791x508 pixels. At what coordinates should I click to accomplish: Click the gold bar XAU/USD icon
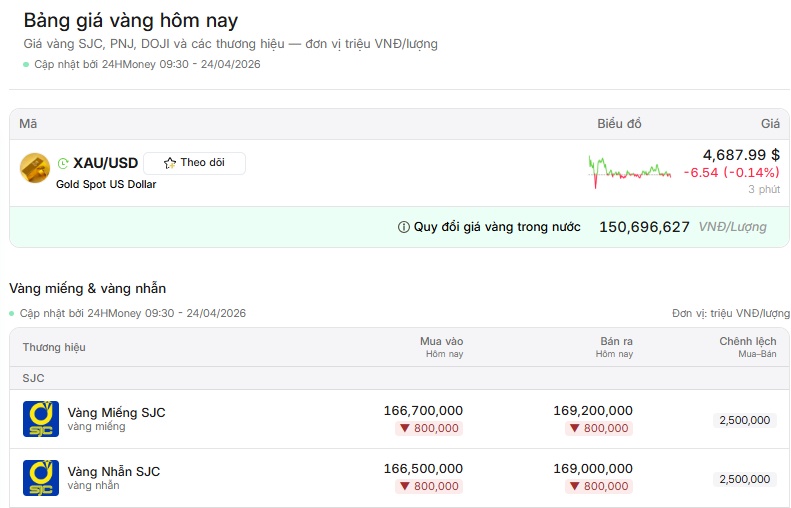click(35, 168)
